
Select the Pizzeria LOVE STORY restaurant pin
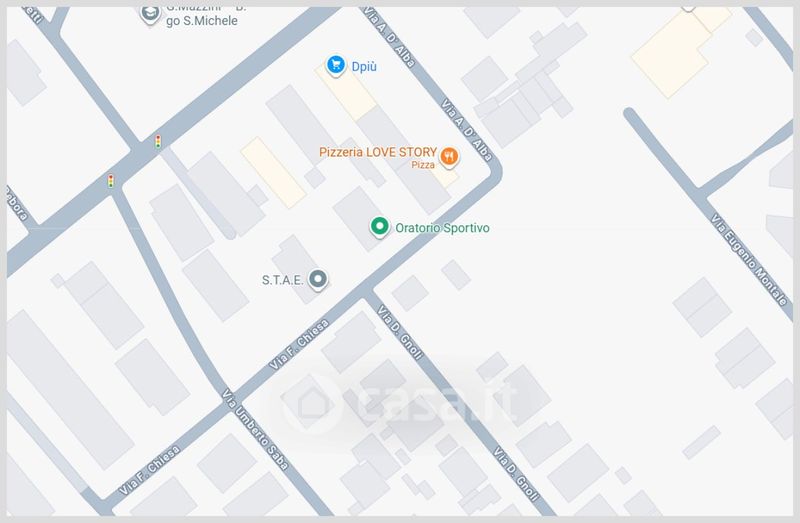pyautogui.click(x=449, y=157)
